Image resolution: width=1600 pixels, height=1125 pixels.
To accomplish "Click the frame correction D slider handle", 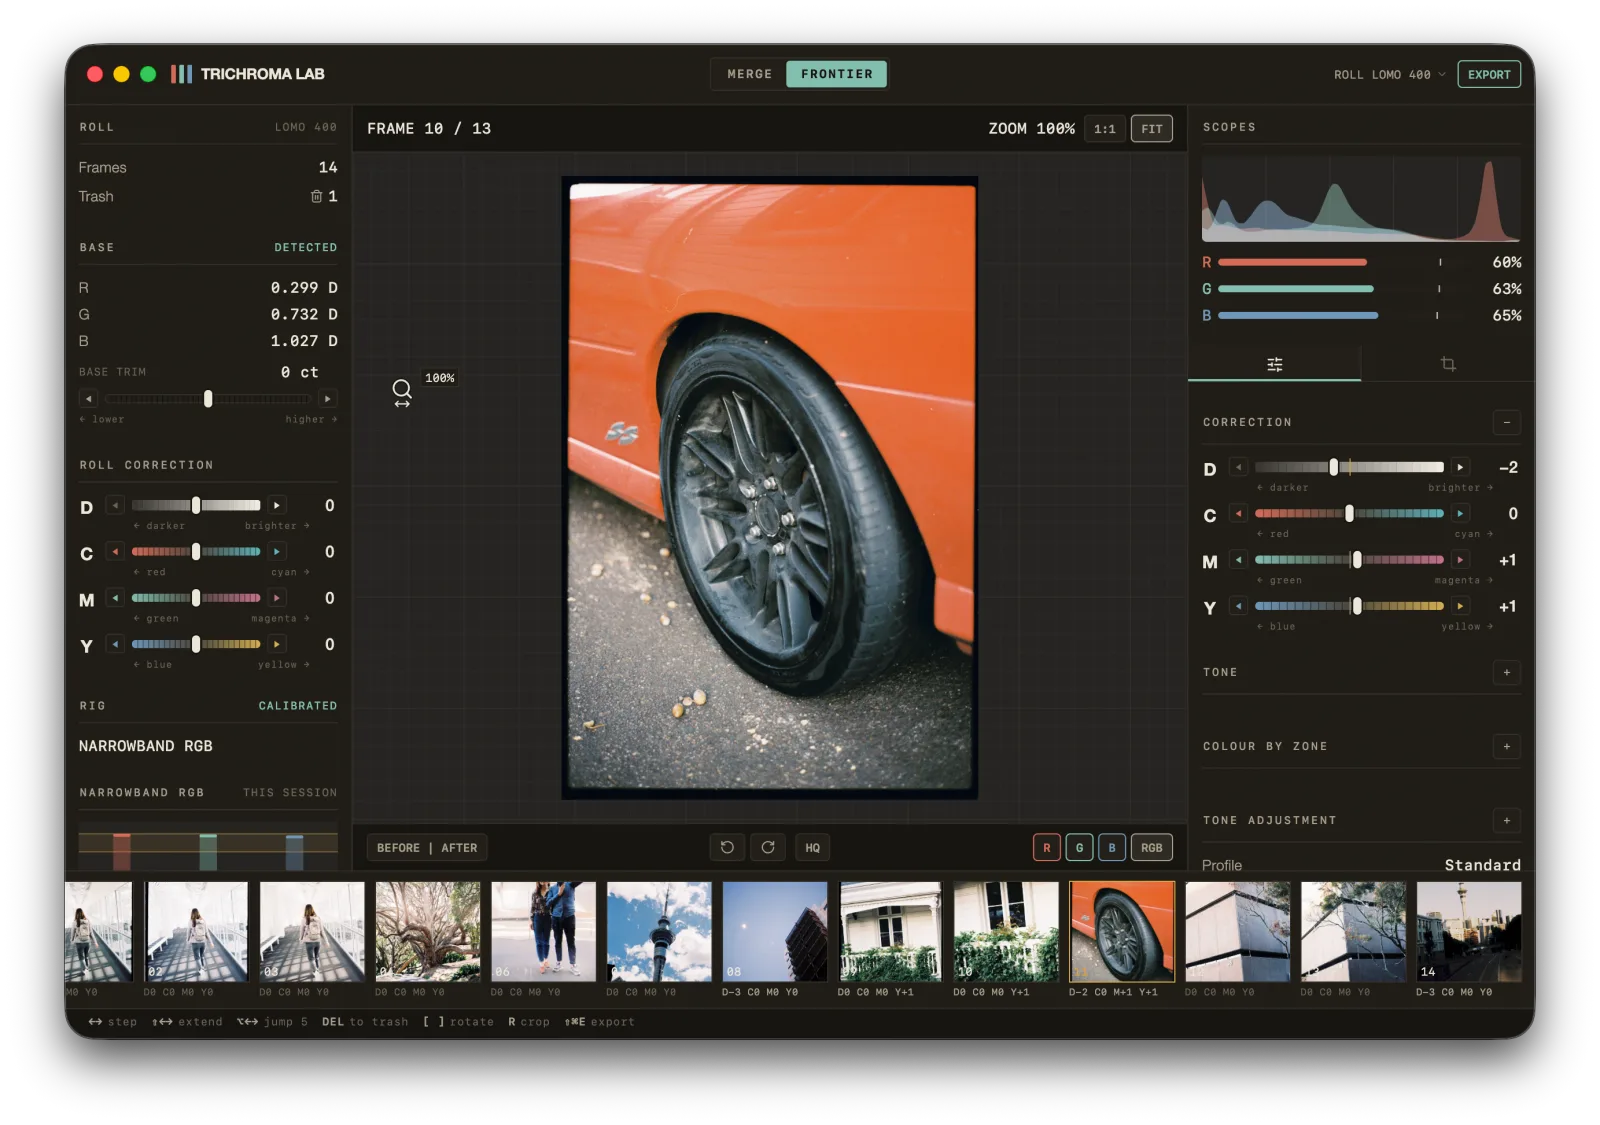I will point(1334,467).
